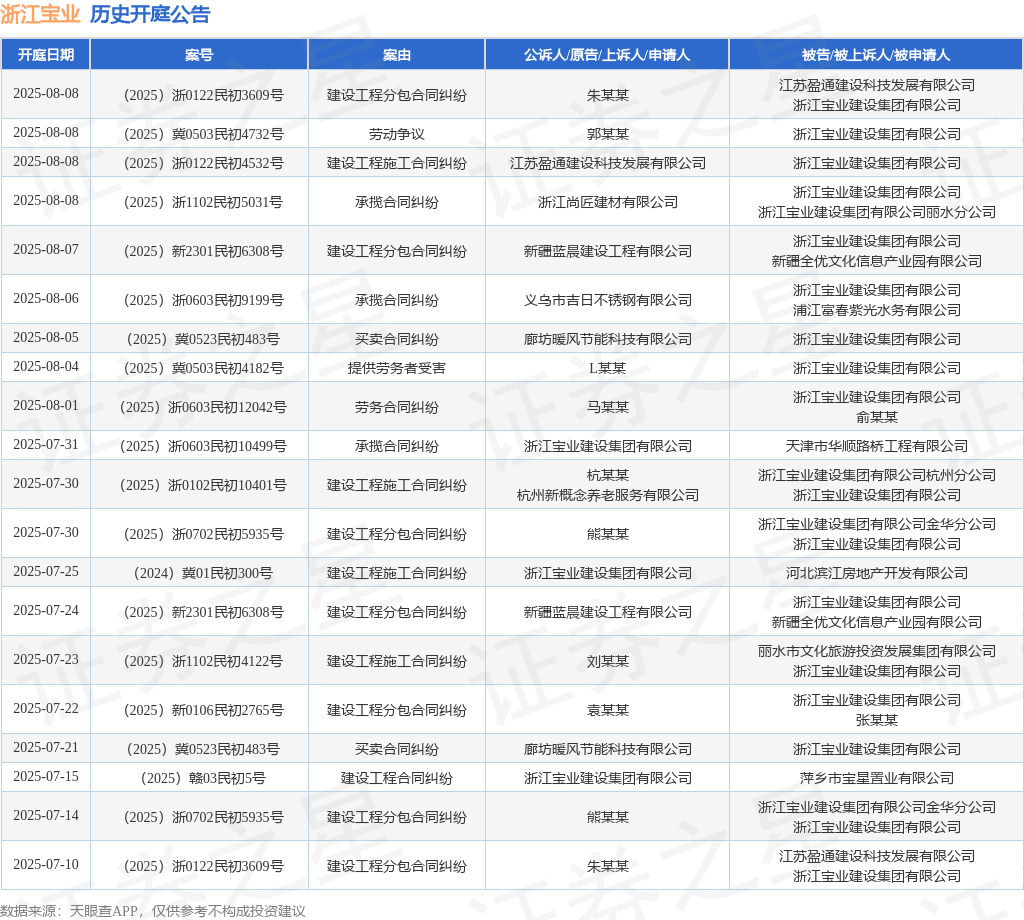Click the 浙江宝业 title text
The image size is (1024, 920).
point(40,14)
